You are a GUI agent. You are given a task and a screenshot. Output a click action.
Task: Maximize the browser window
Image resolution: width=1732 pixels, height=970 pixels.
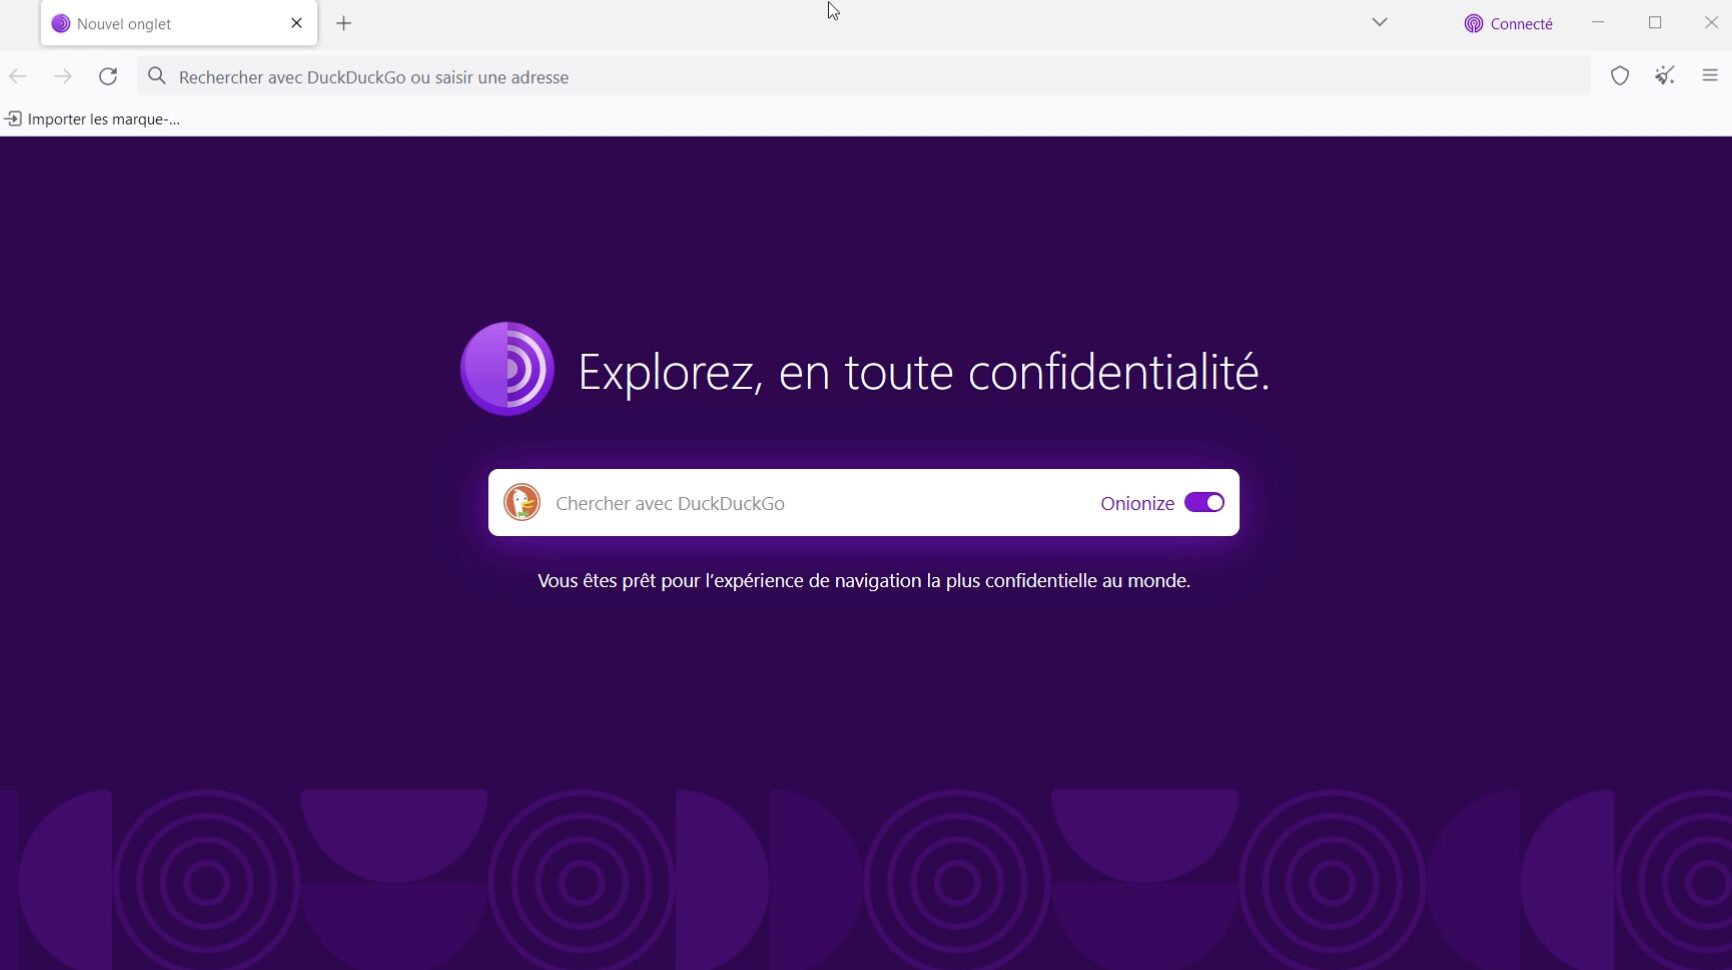(1655, 23)
